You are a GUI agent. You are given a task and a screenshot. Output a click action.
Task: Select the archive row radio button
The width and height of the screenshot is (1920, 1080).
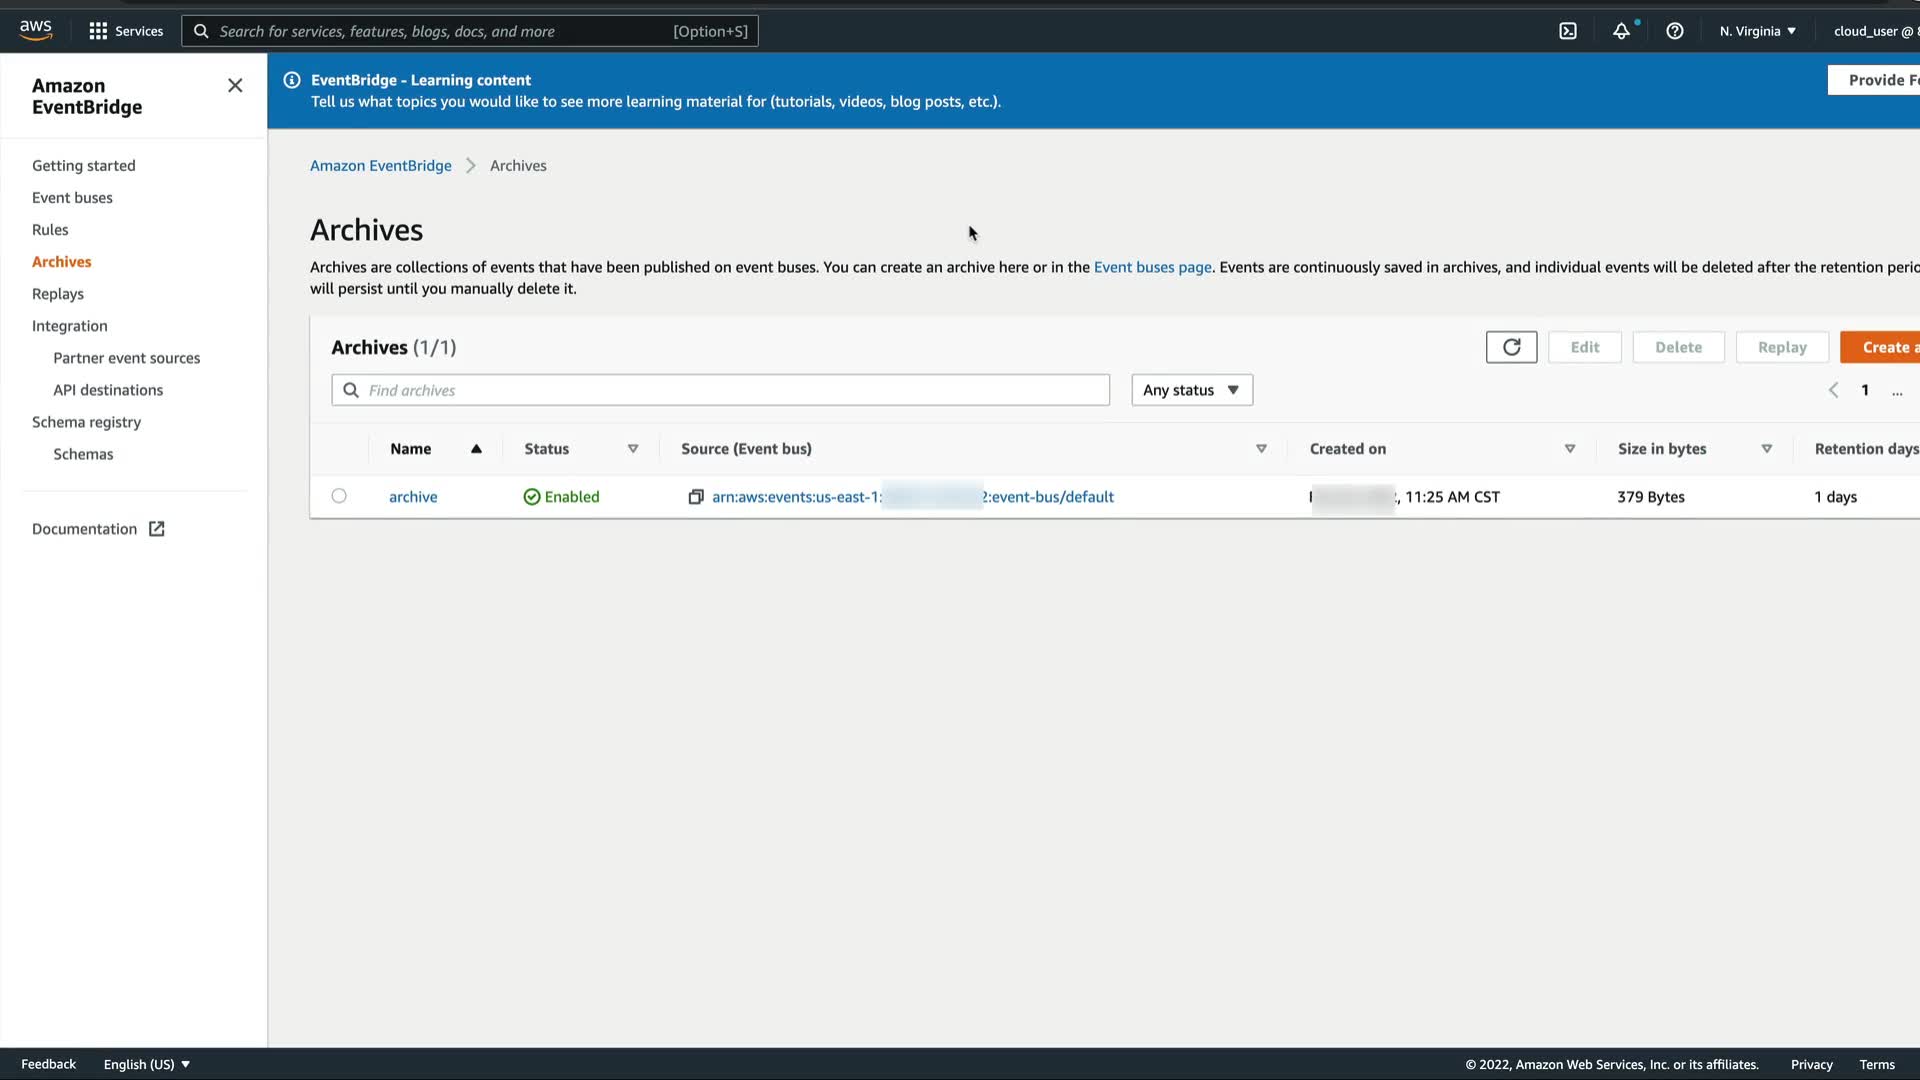click(x=339, y=496)
